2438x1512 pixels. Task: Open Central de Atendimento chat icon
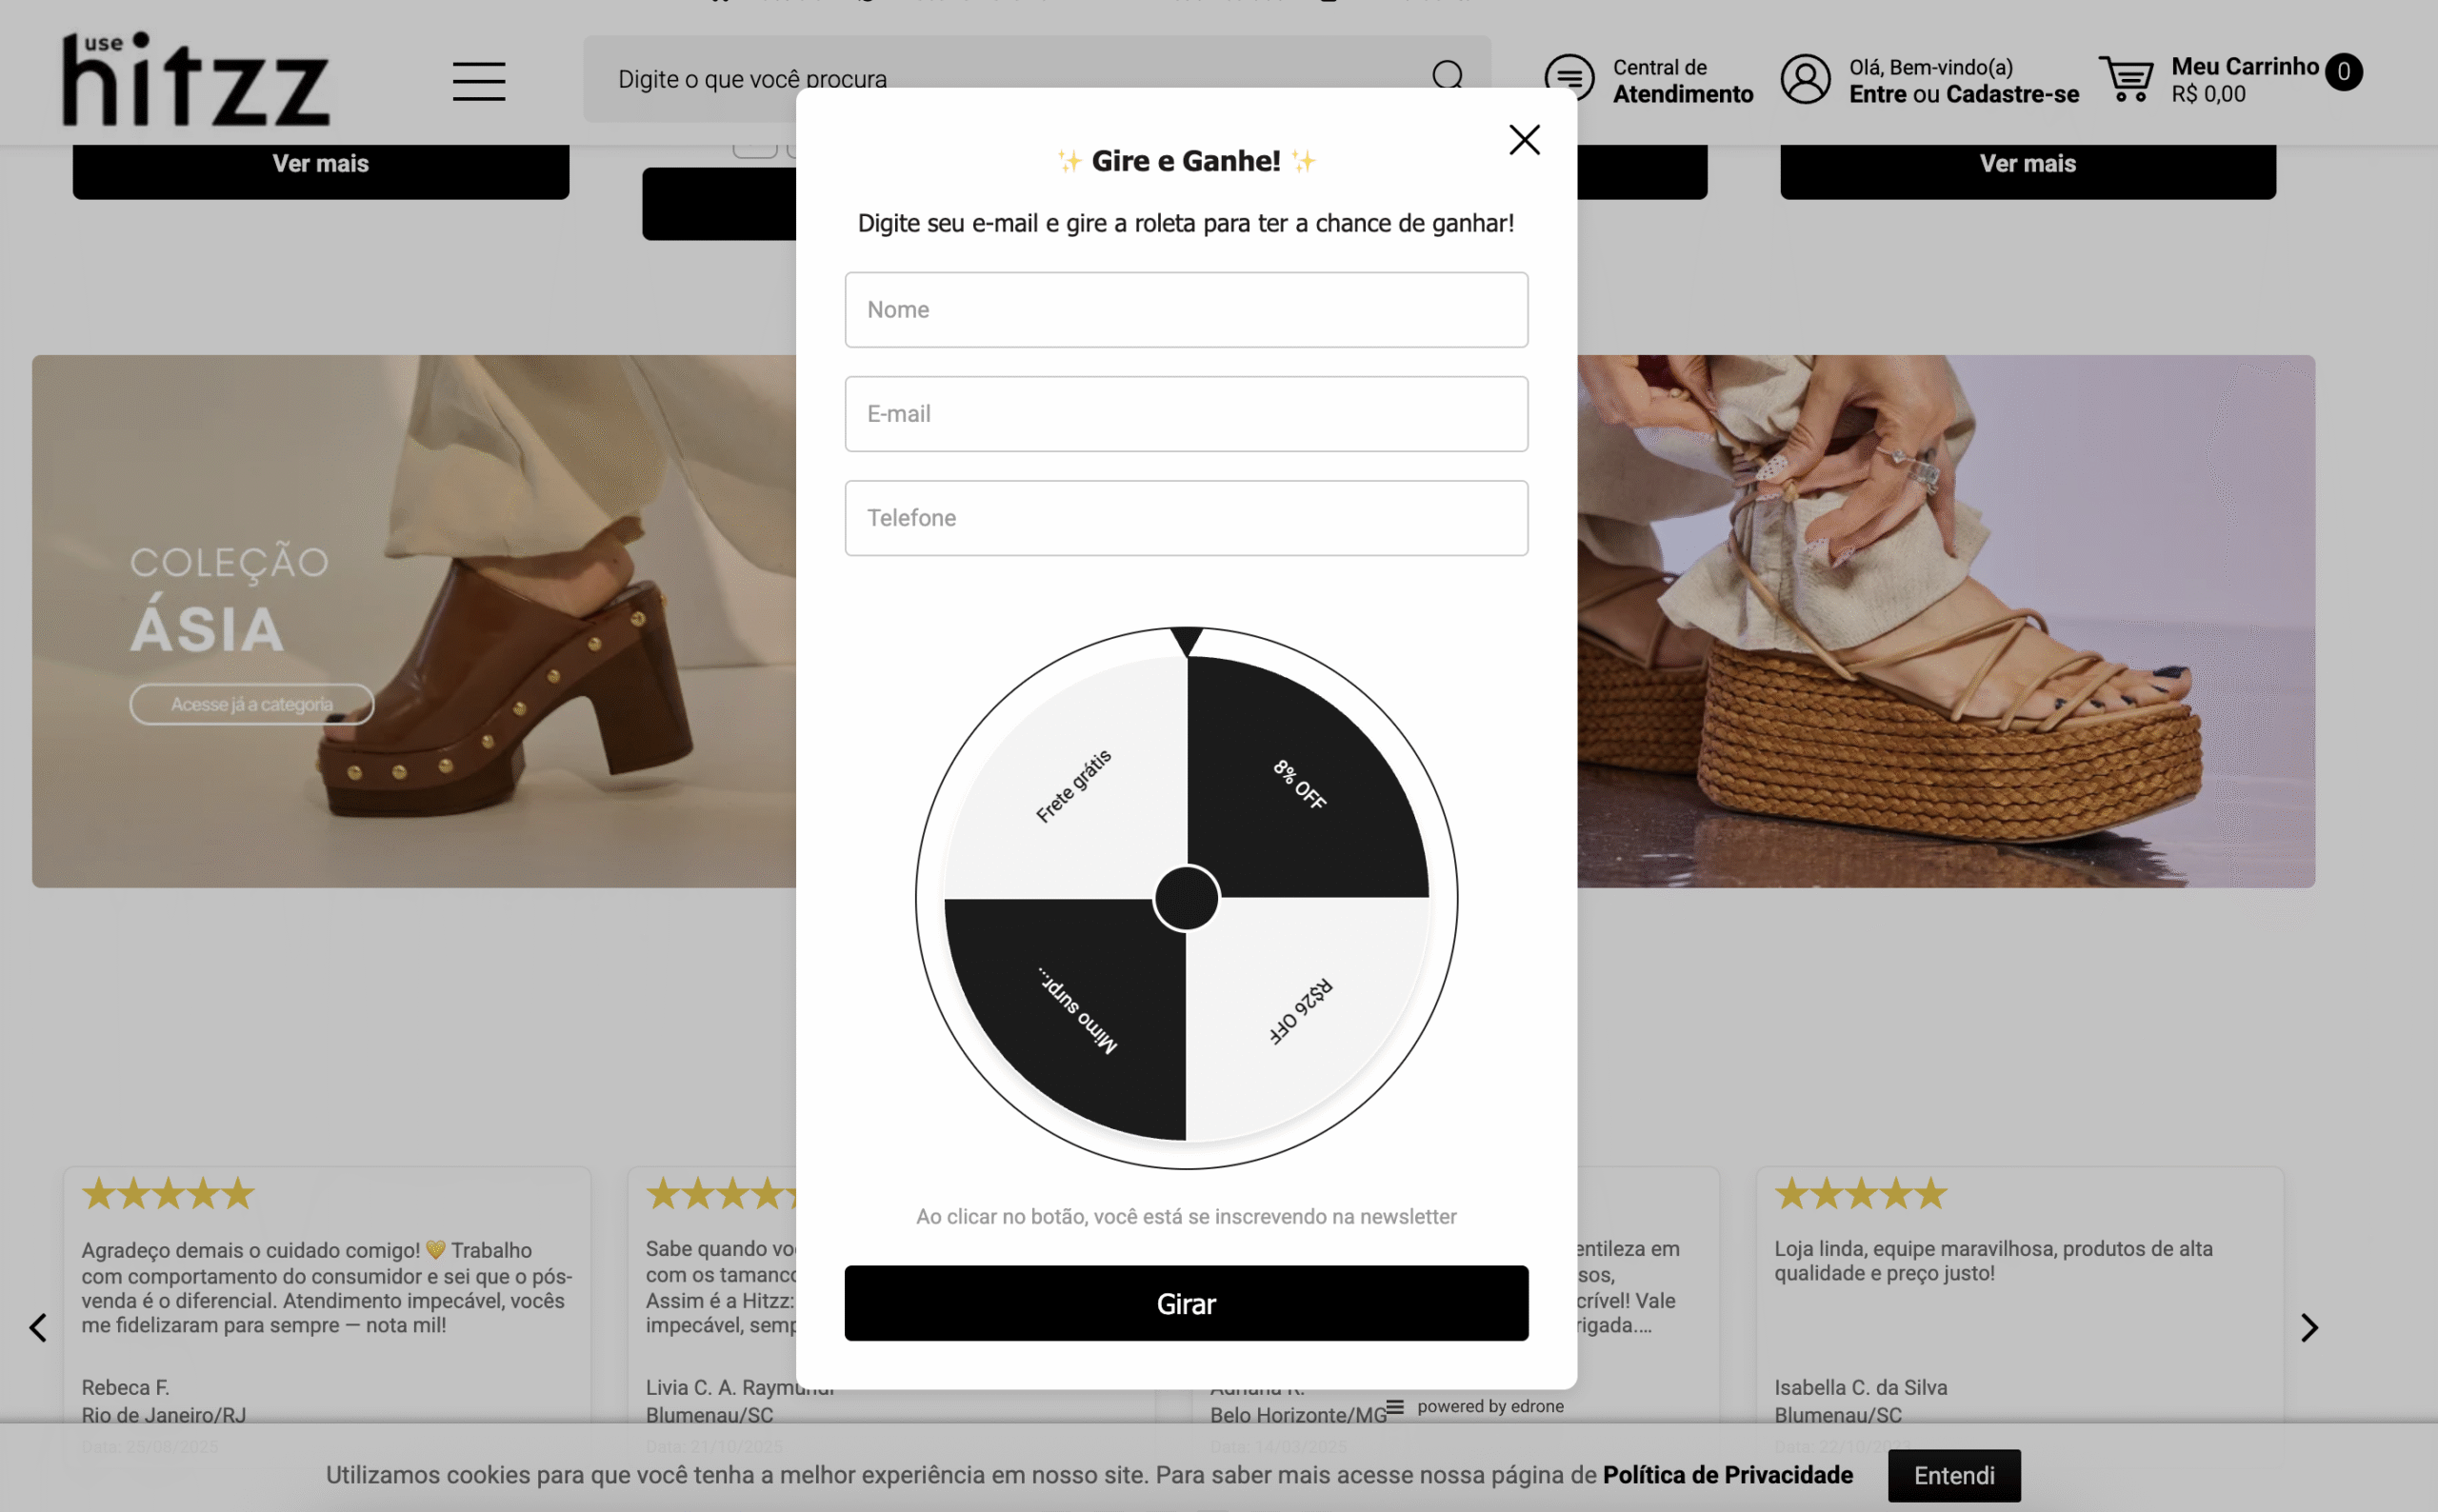tap(1569, 78)
